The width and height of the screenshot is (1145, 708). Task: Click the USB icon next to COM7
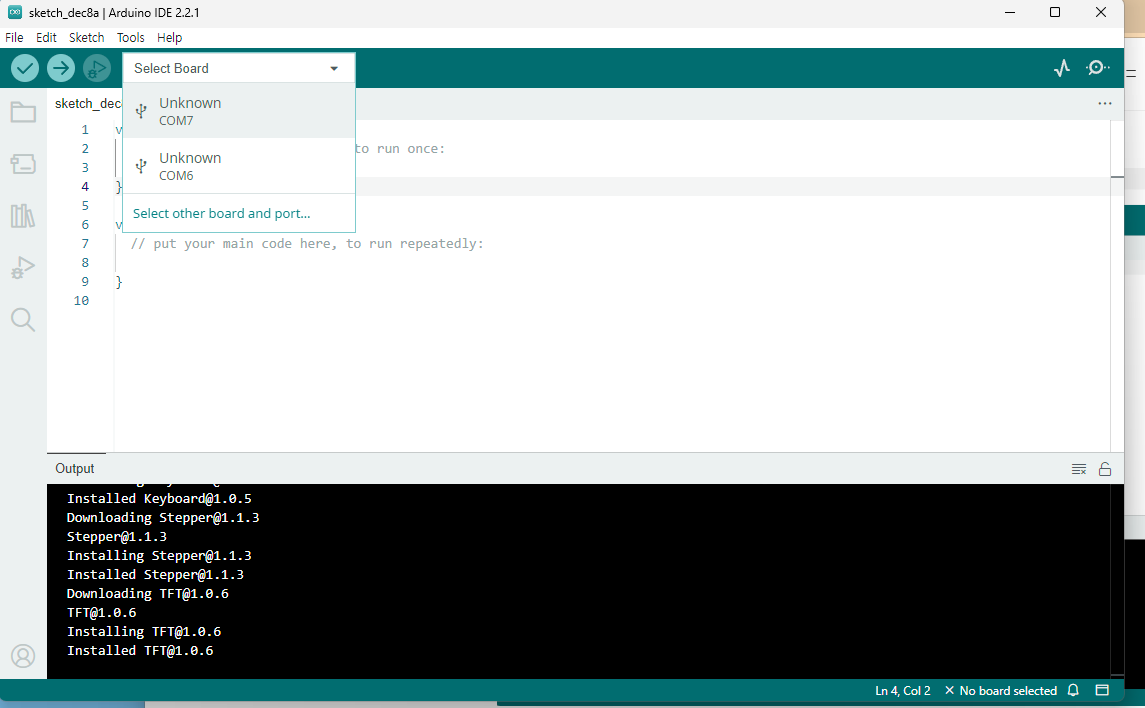(x=142, y=111)
